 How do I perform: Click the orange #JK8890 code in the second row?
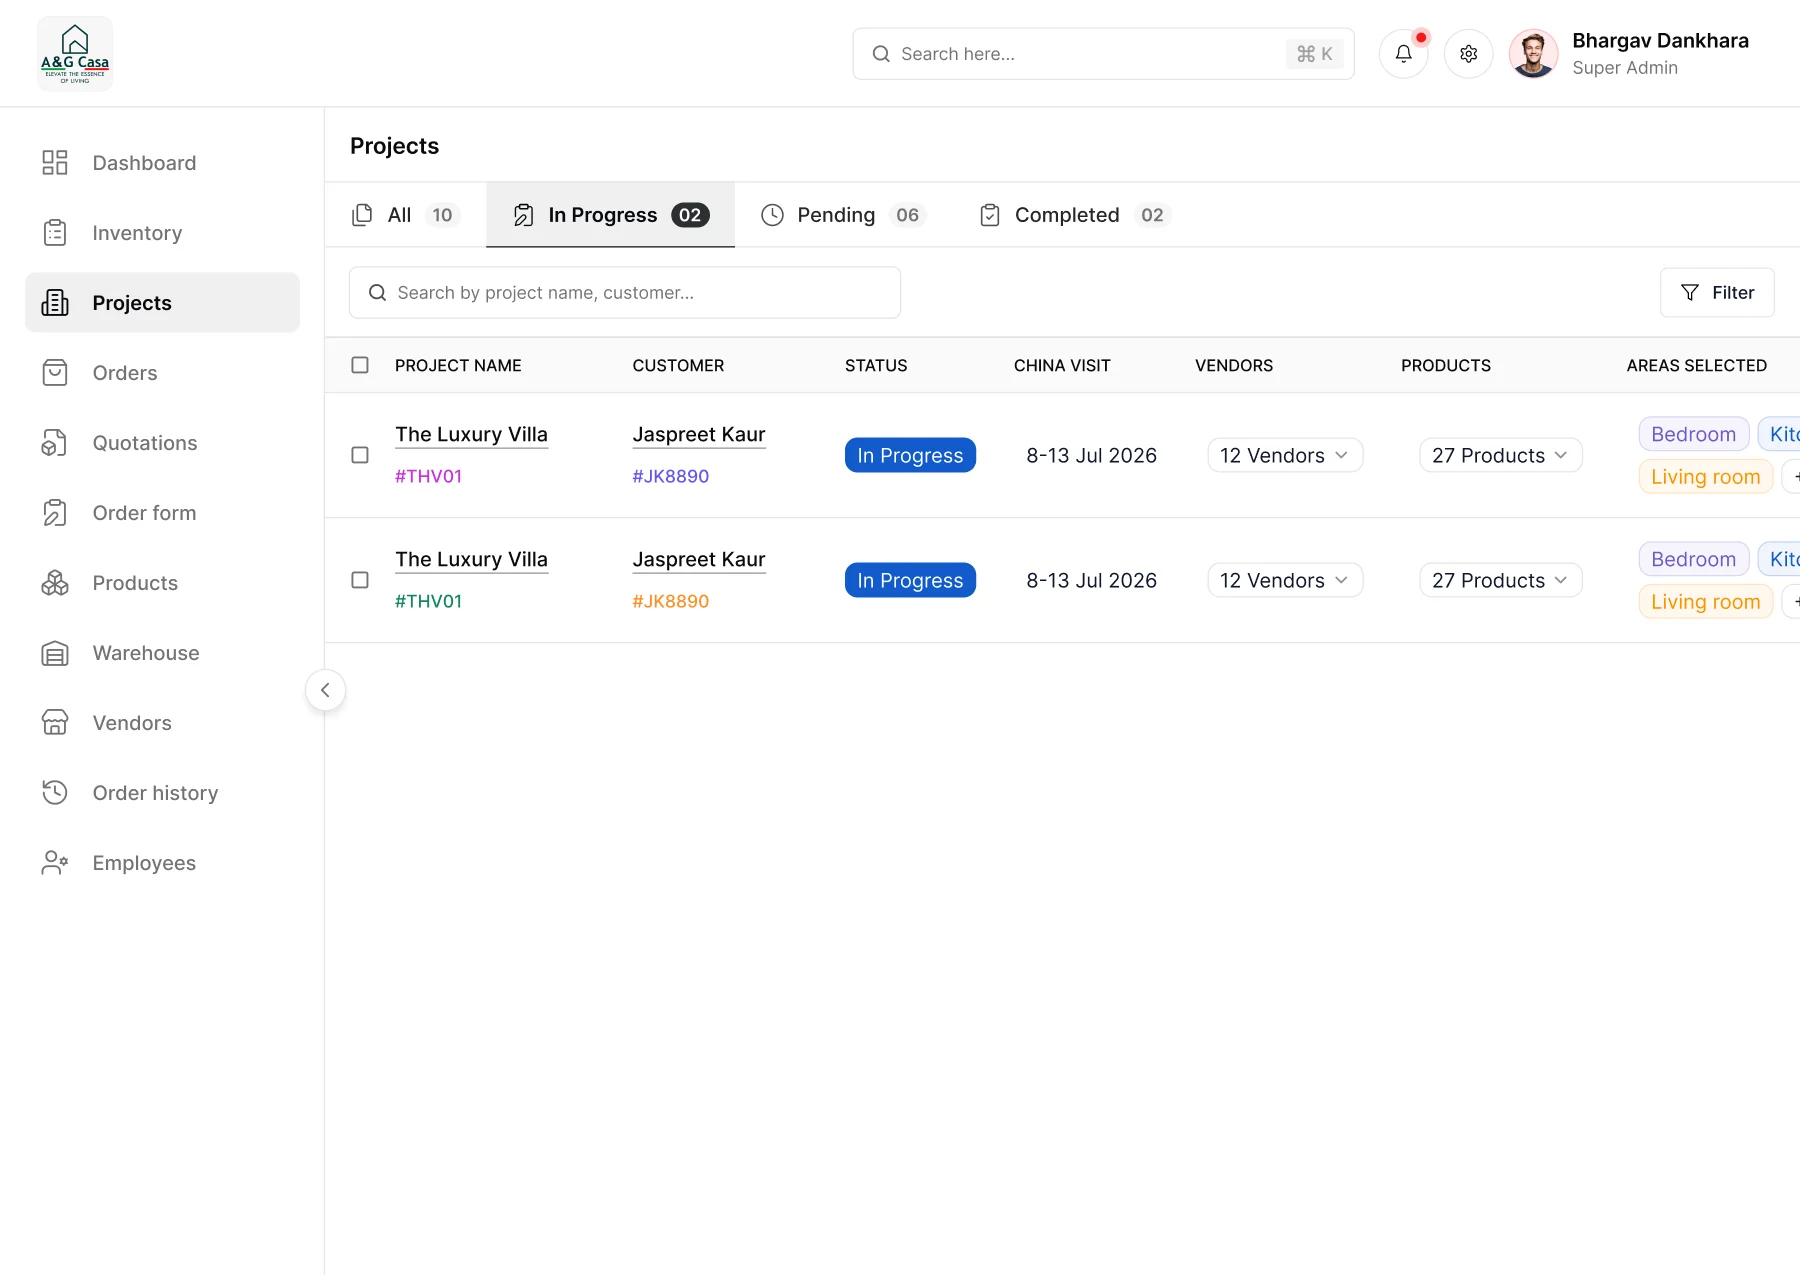tap(670, 601)
